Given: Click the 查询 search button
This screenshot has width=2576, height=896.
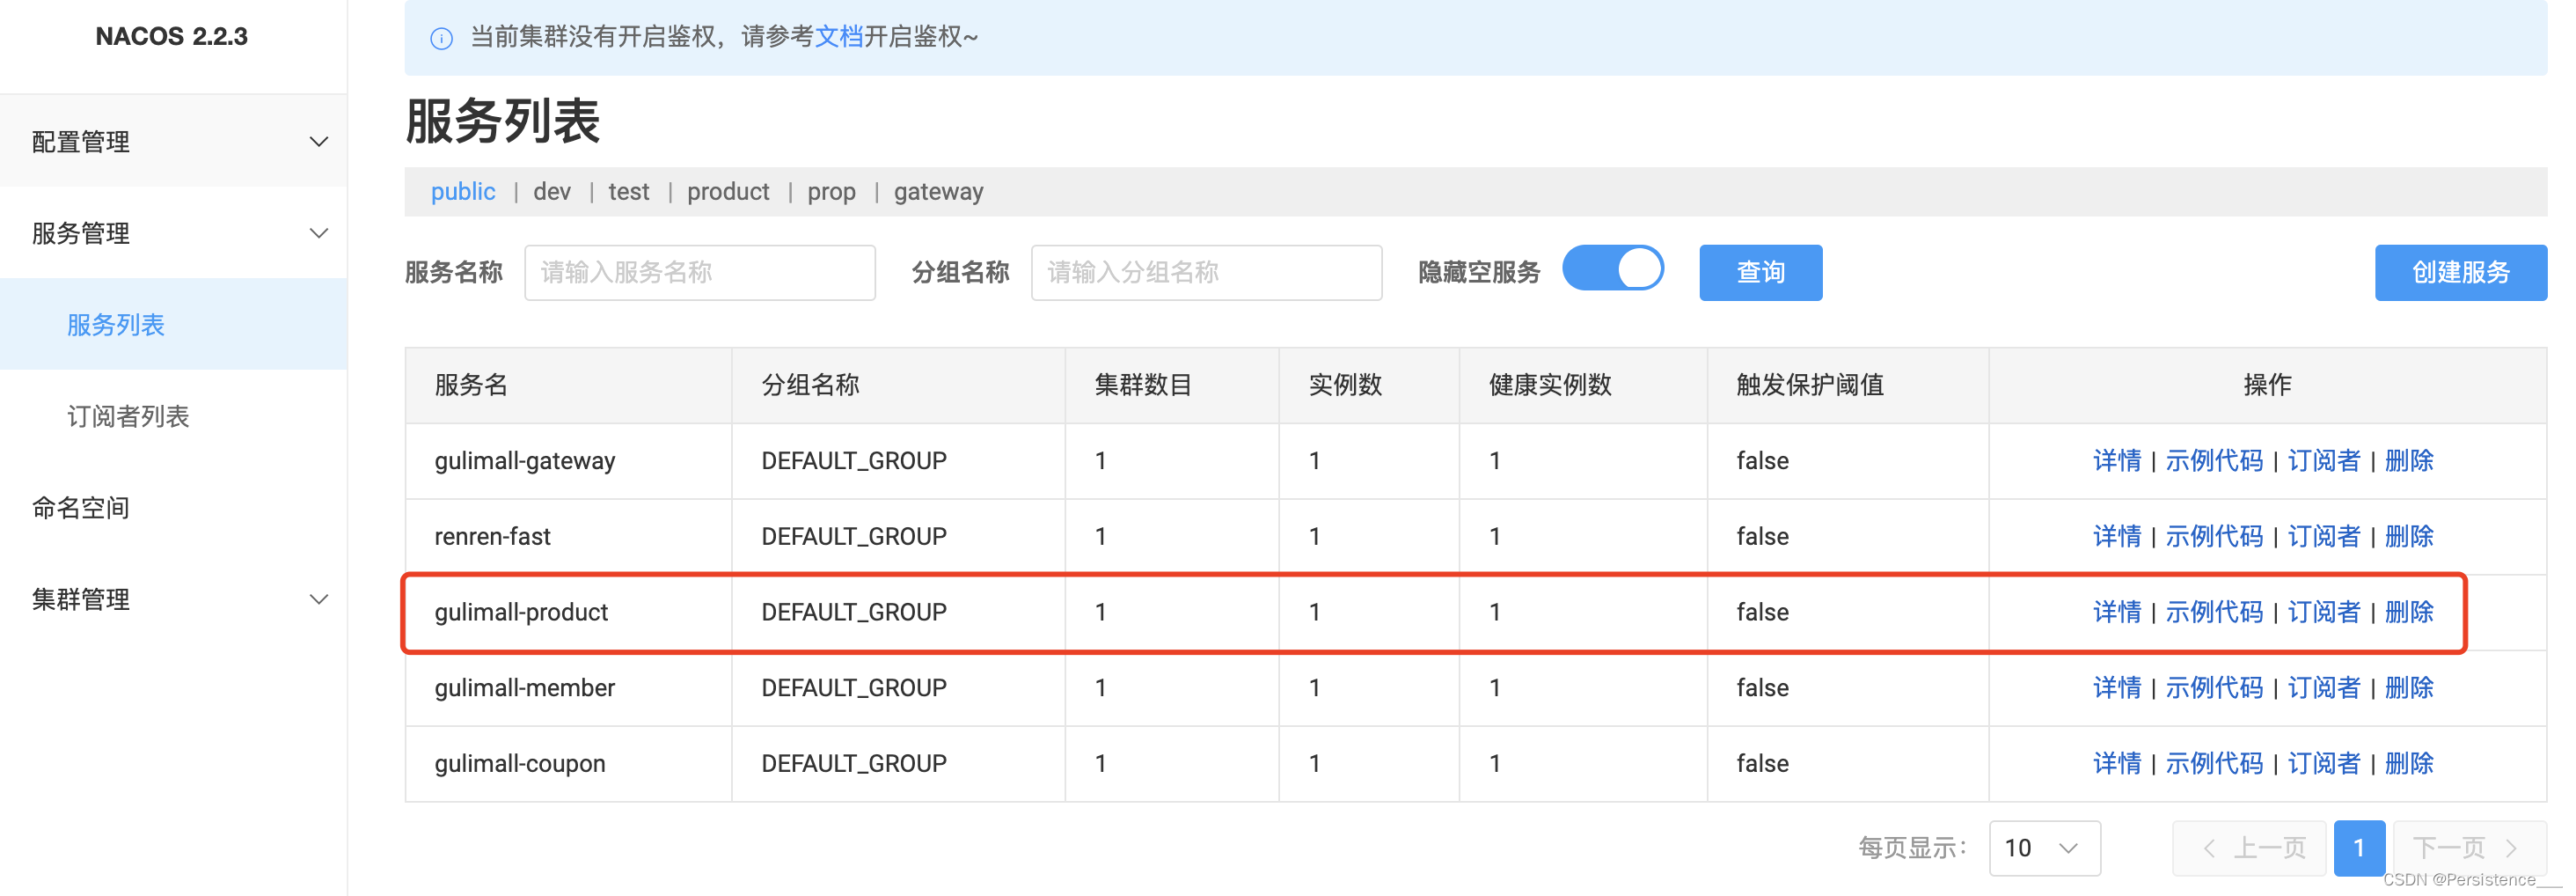Looking at the screenshot, I should tap(1760, 272).
